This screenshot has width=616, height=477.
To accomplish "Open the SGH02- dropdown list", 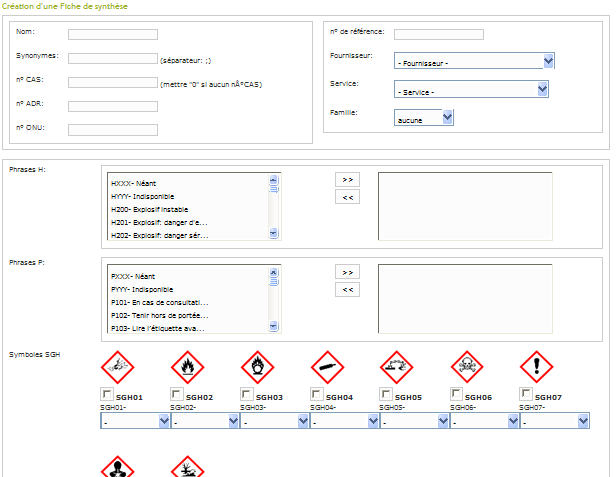I will click(x=205, y=421).
